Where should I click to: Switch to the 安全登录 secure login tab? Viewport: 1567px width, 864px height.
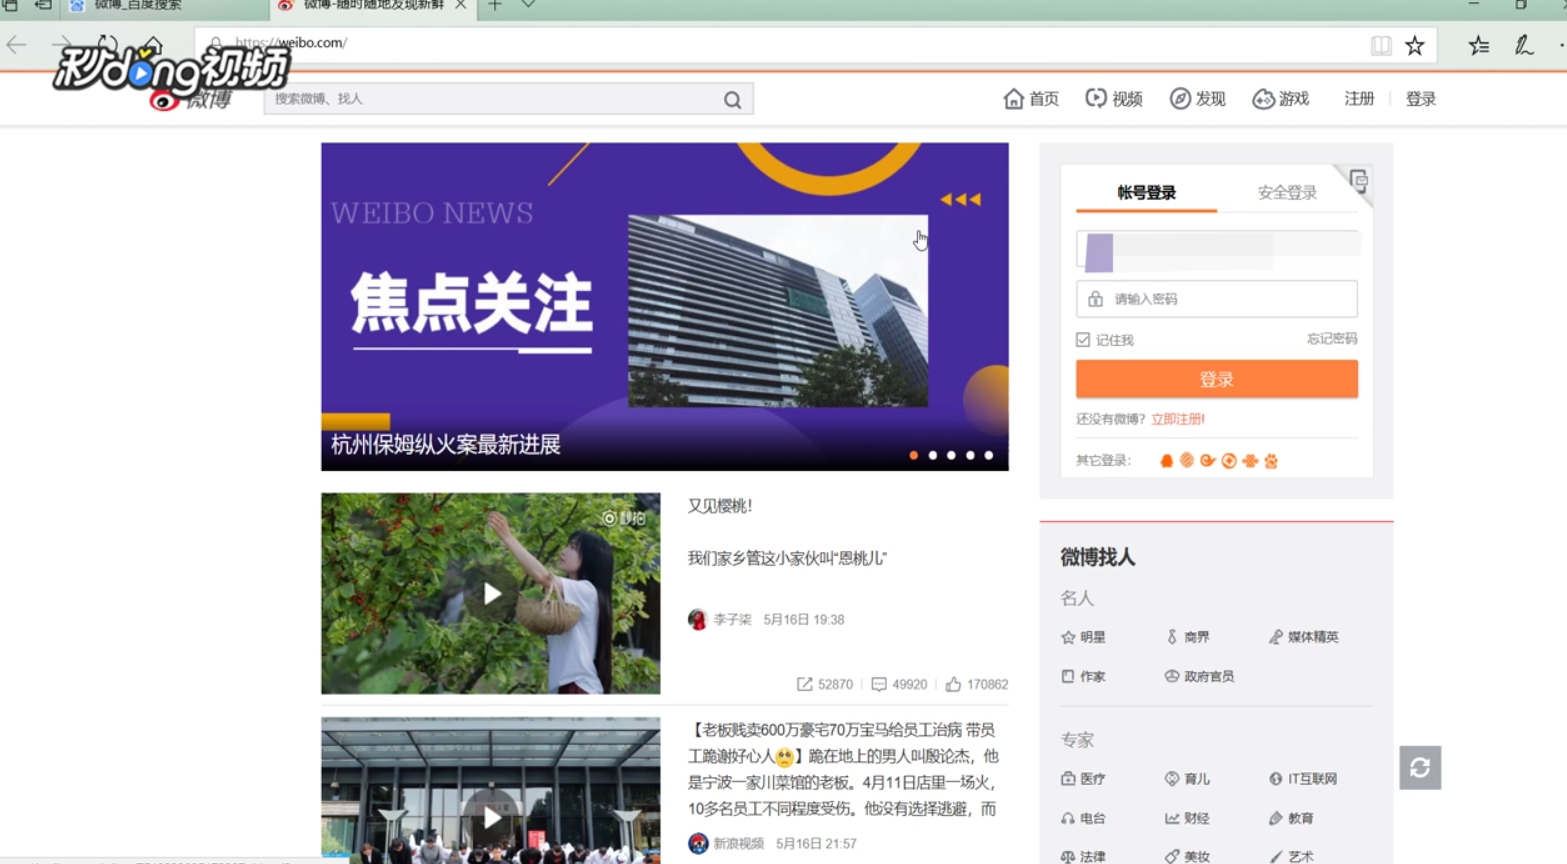pyautogui.click(x=1287, y=192)
